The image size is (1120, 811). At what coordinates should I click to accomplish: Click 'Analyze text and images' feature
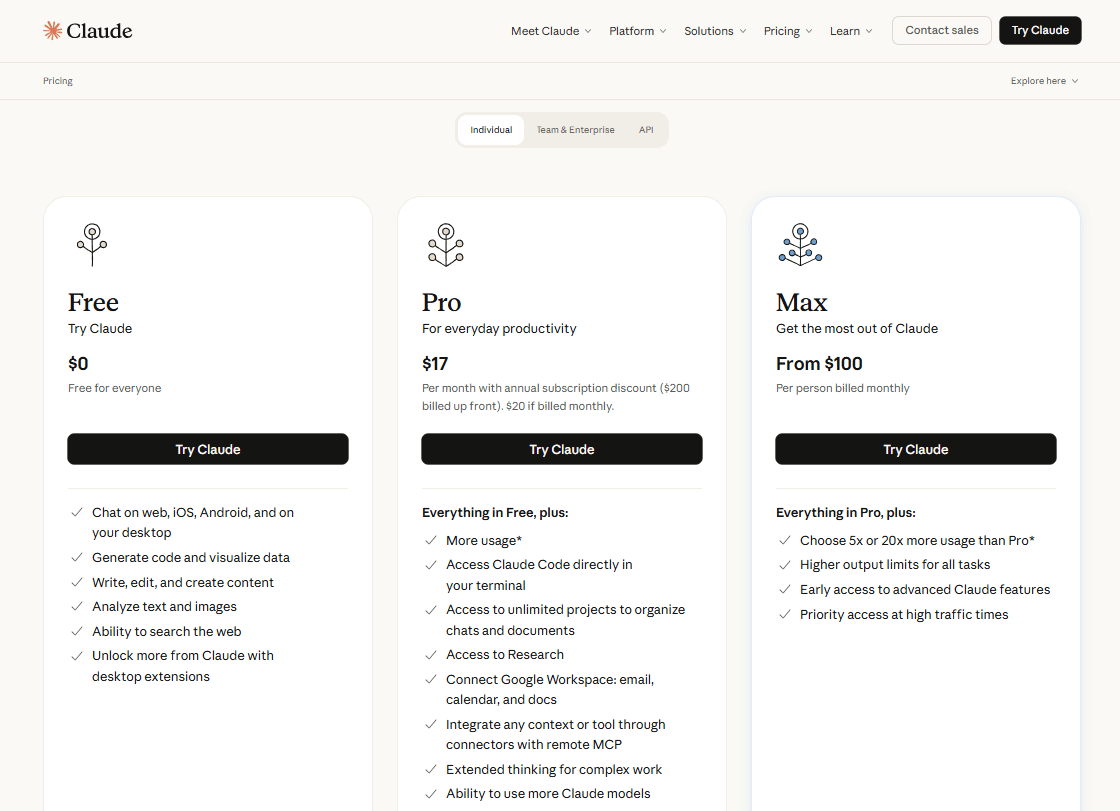coord(164,607)
